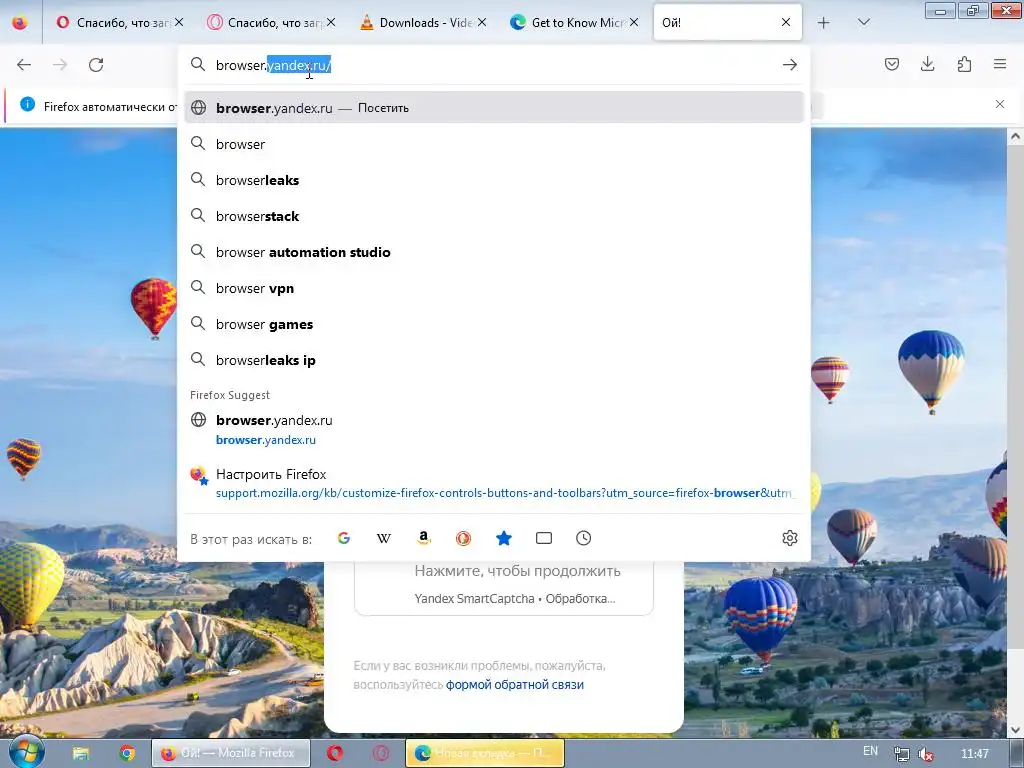
Task: Click the 11:47 system clock
Action: [x=974, y=754]
